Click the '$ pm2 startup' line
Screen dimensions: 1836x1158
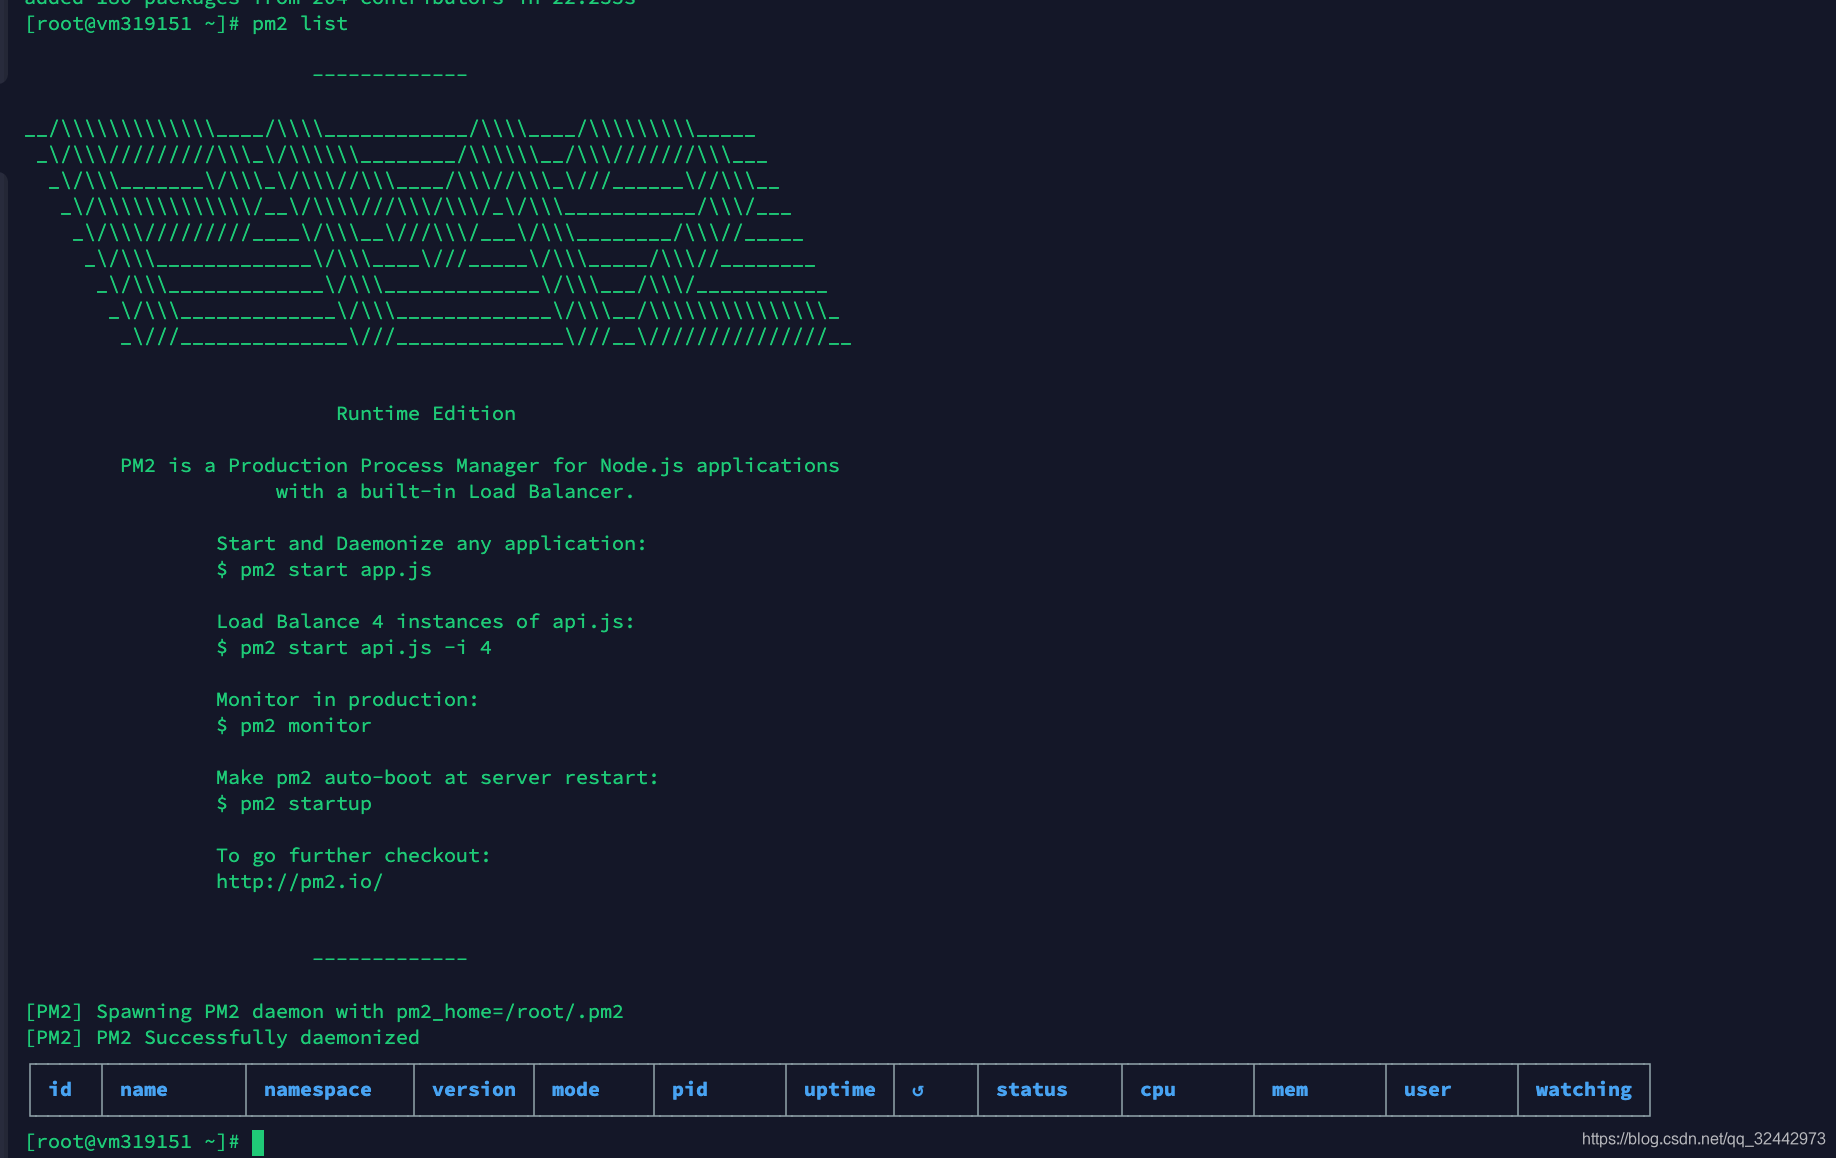294,804
